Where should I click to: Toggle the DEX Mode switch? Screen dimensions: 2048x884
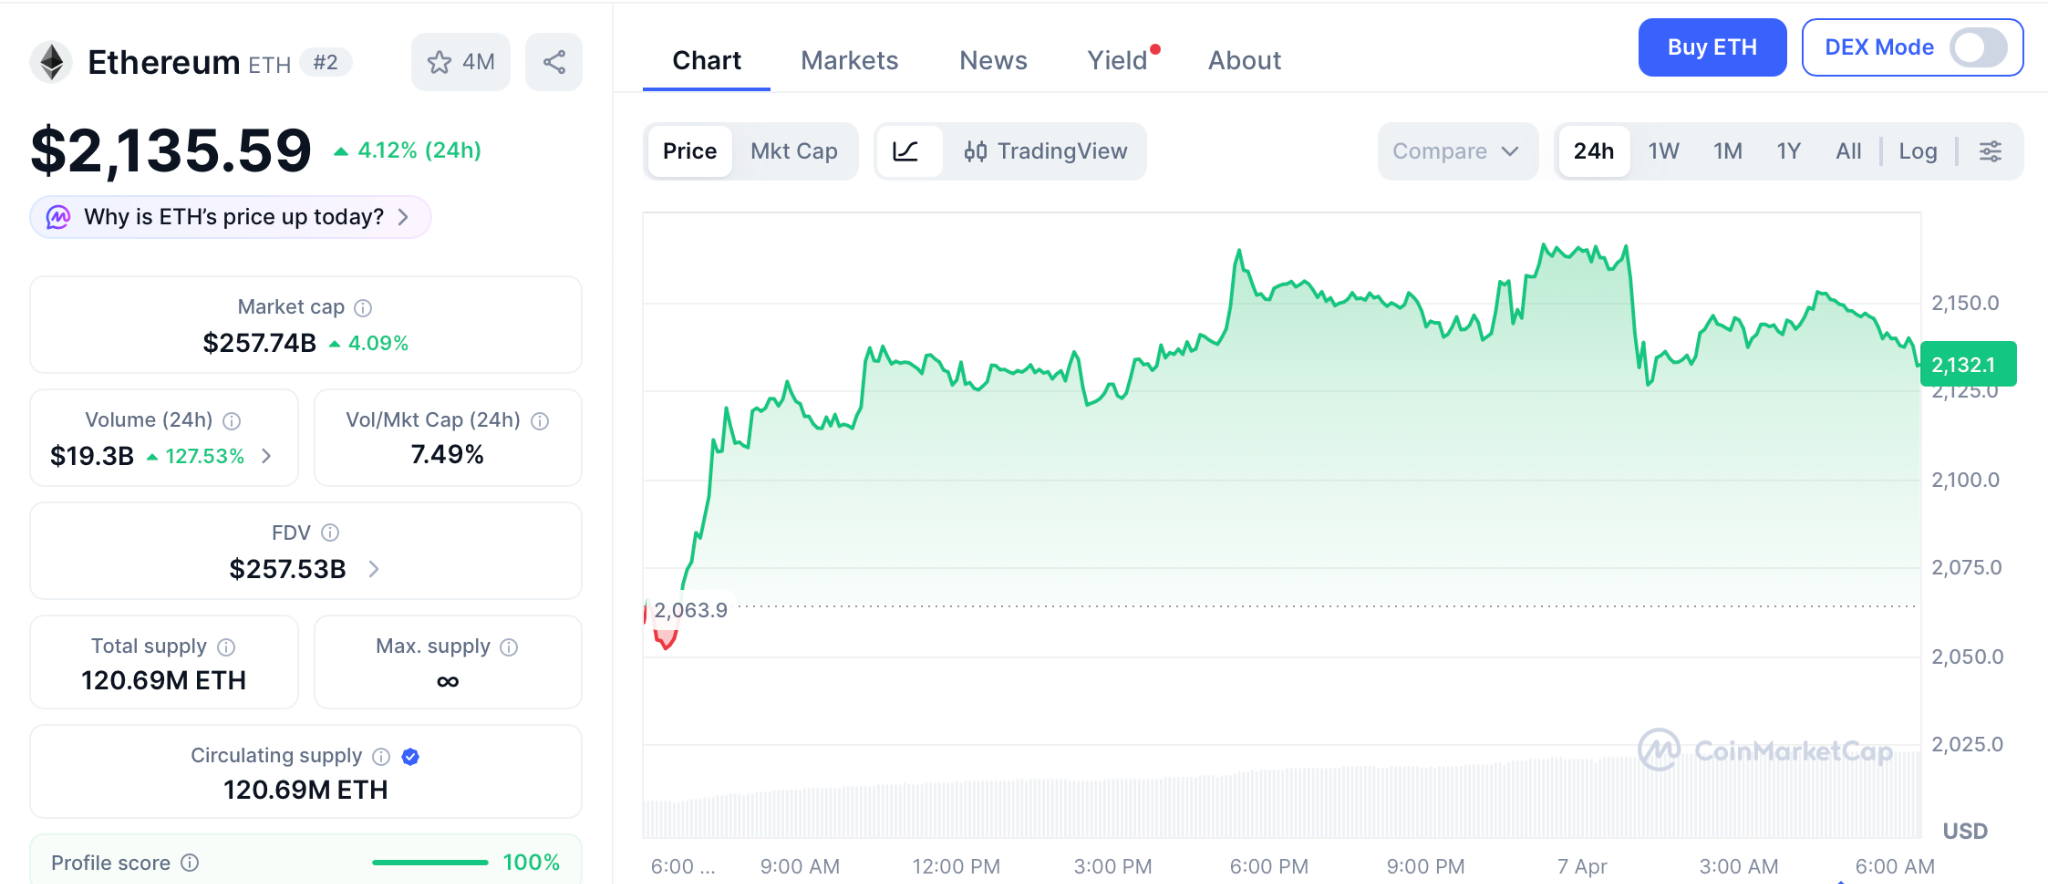1977,47
